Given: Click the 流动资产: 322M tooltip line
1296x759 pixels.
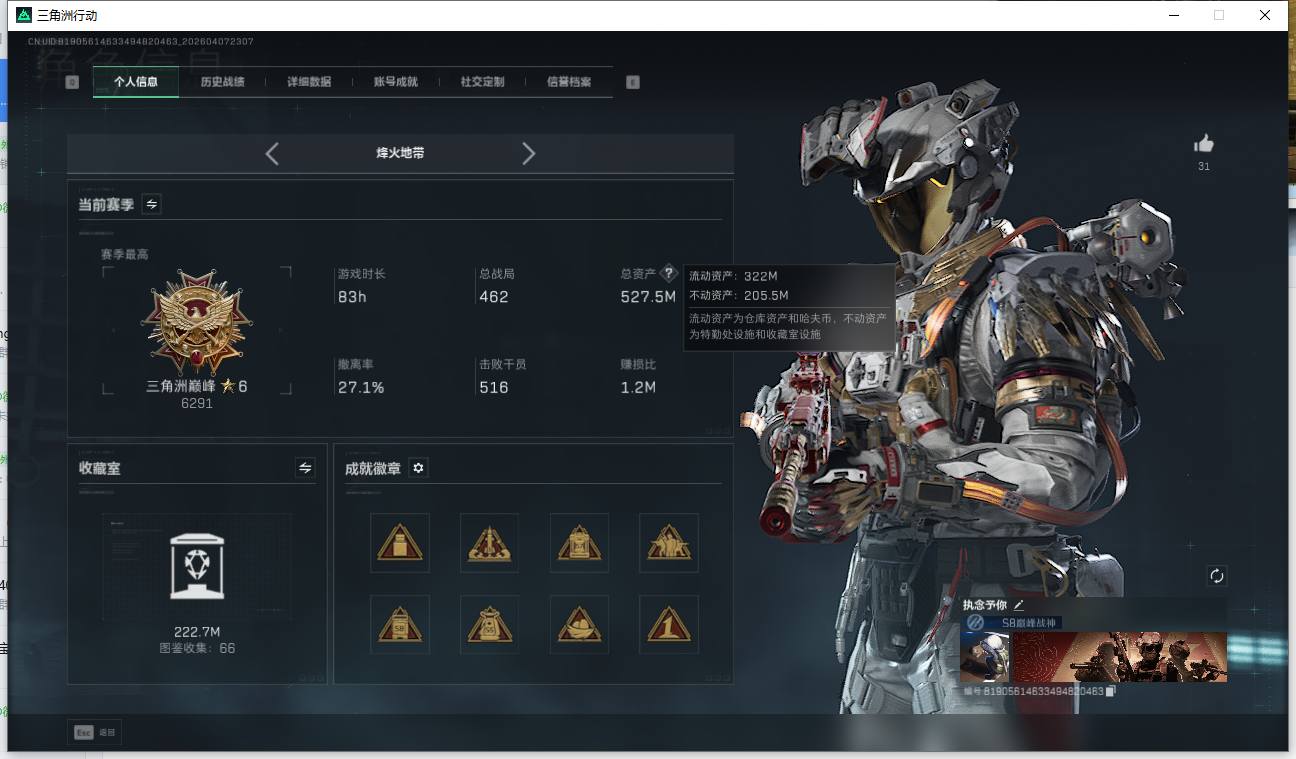Looking at the screenshot, I should [733, 275].
